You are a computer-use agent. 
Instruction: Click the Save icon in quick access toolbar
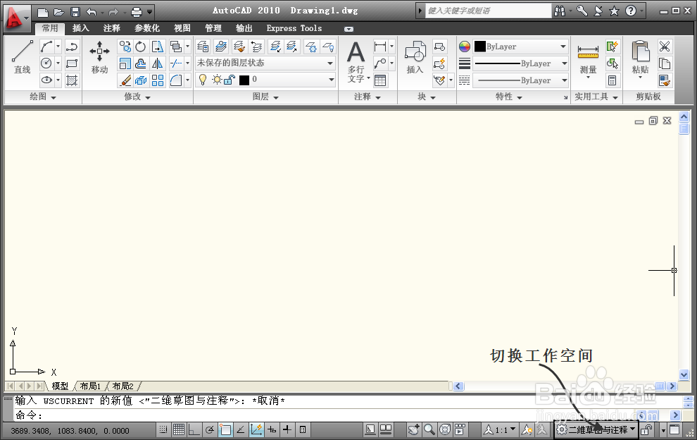pos(73,12)
